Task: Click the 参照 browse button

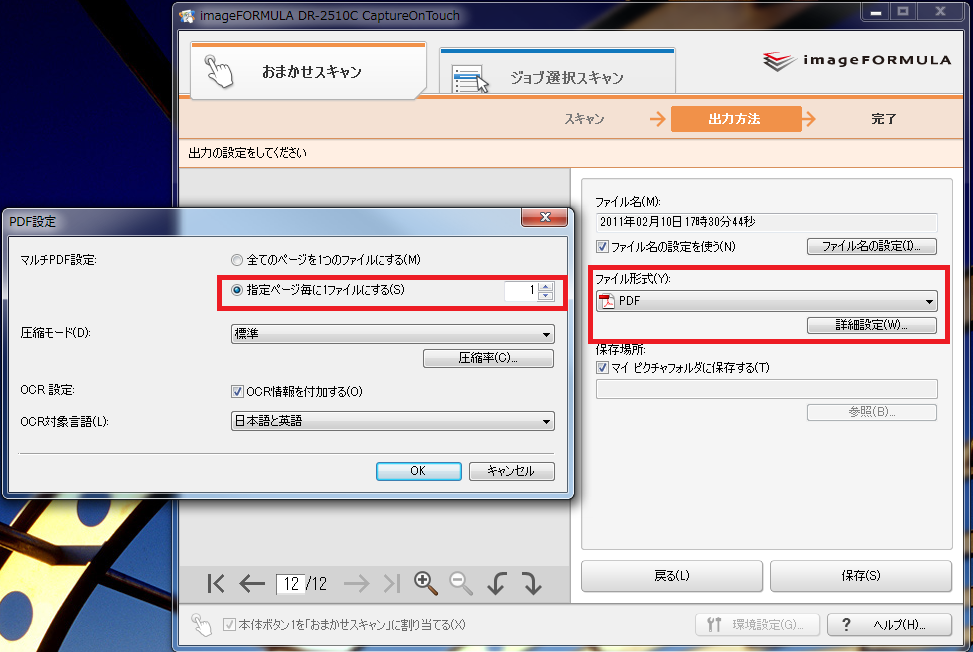Action: (x=871, y=412)
